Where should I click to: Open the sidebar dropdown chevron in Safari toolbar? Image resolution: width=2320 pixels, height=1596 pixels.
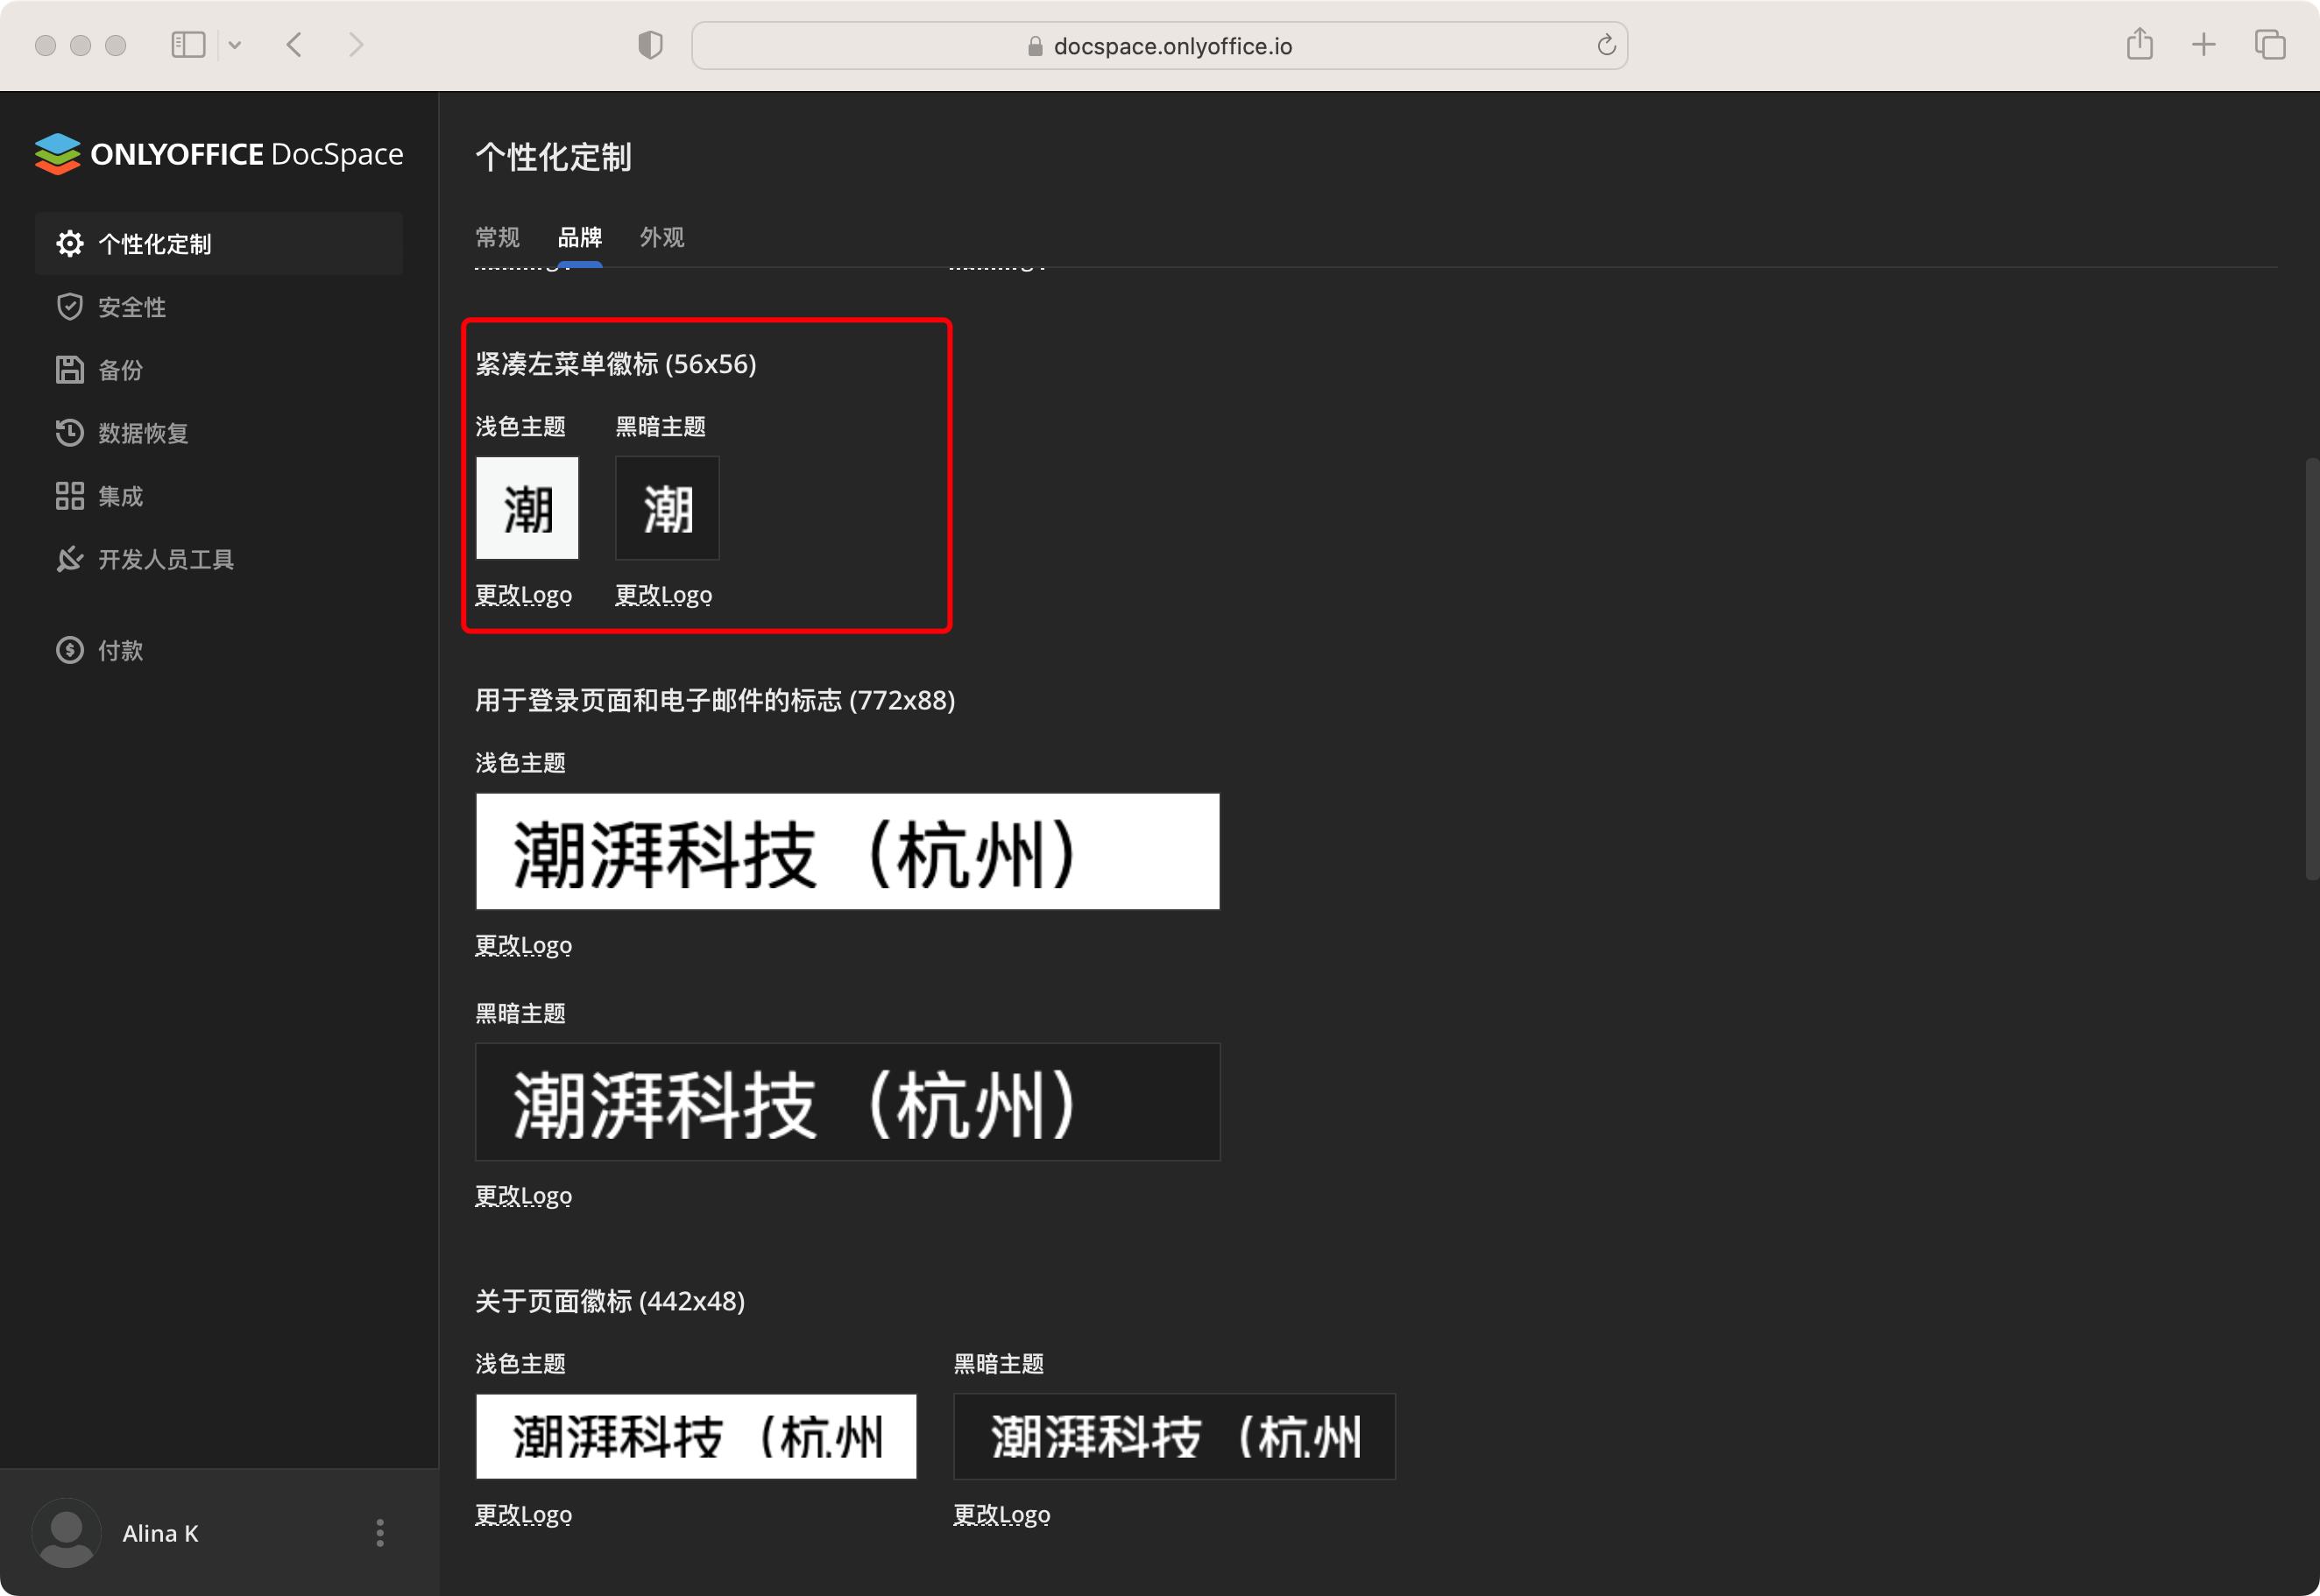[x=235, y=45]
